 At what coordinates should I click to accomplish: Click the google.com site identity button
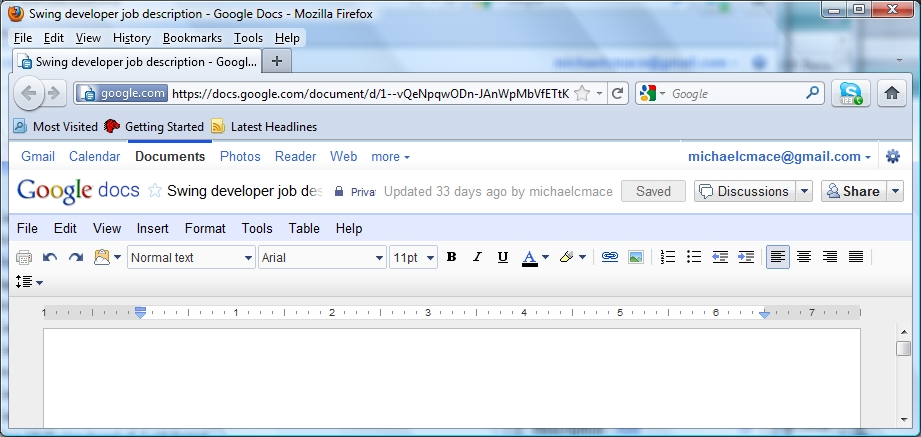tap(123, 93)
